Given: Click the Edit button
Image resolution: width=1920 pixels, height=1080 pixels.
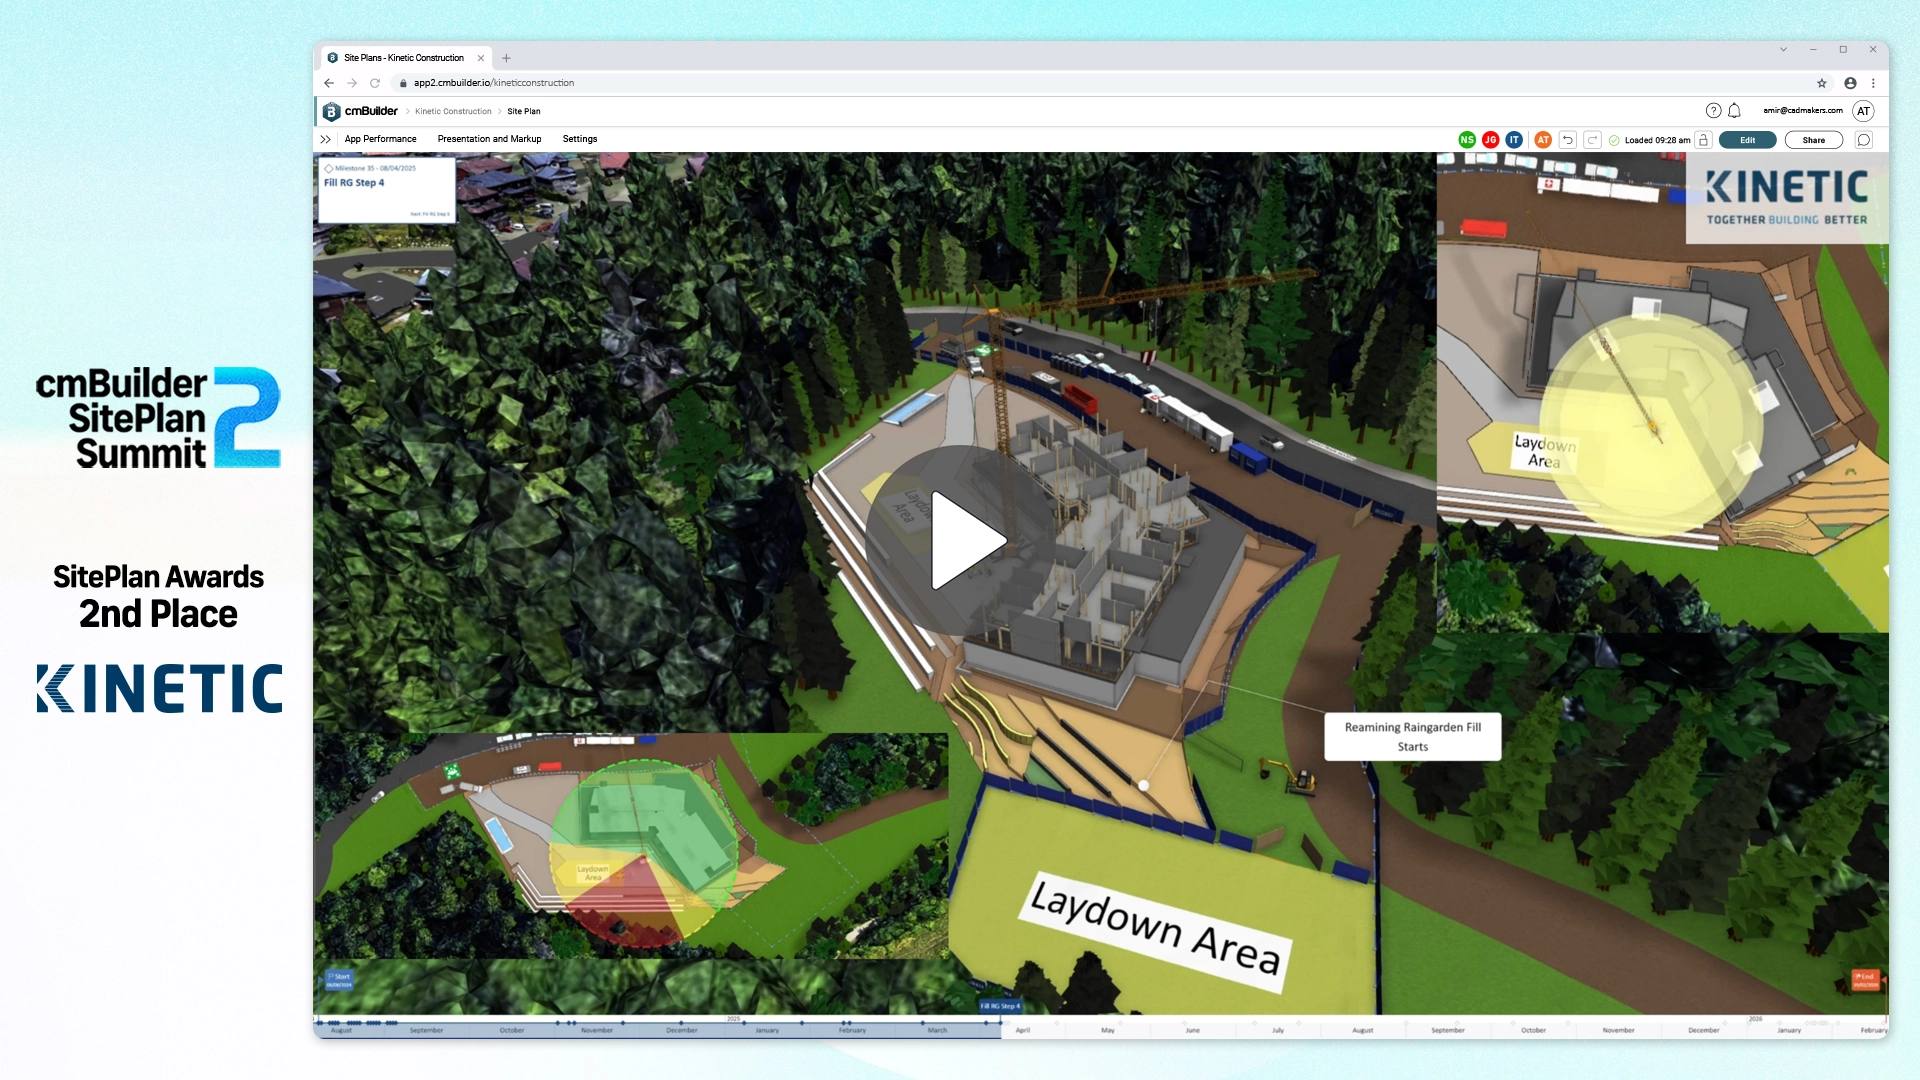Looking at the screenshot, I should click(1747, 140).
